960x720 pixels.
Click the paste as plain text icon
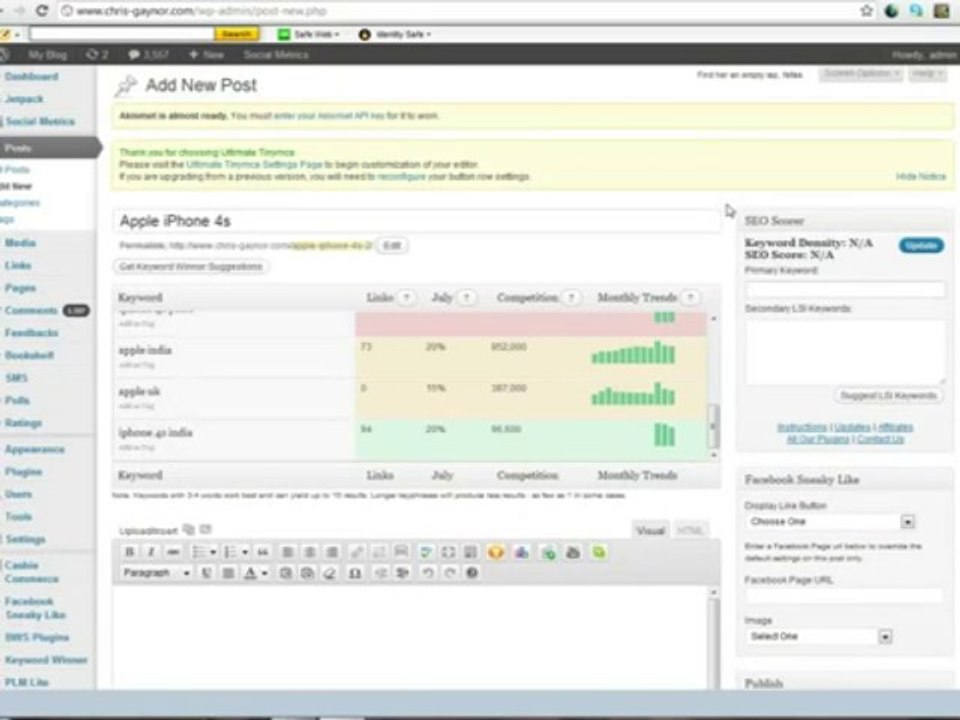tap(285, 573)
